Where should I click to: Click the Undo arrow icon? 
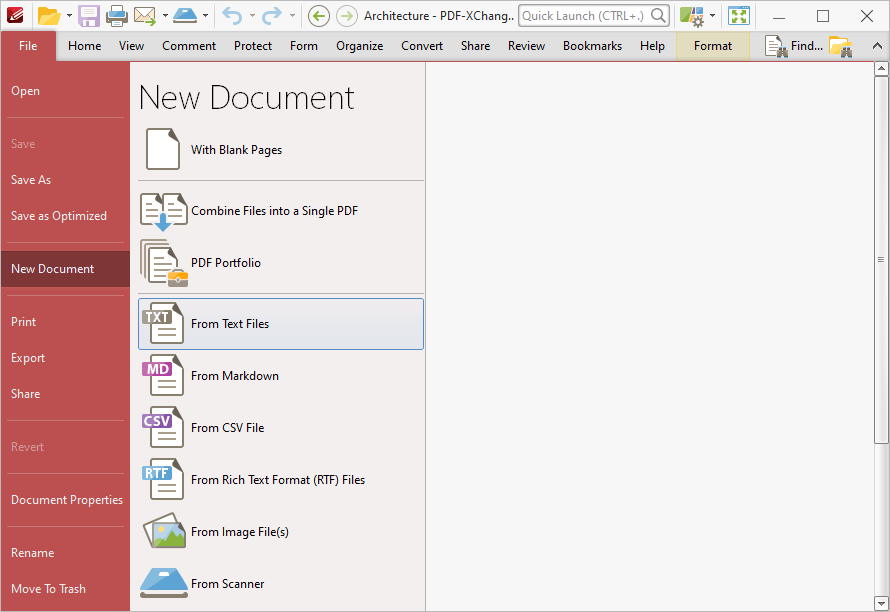click(232, 16)
